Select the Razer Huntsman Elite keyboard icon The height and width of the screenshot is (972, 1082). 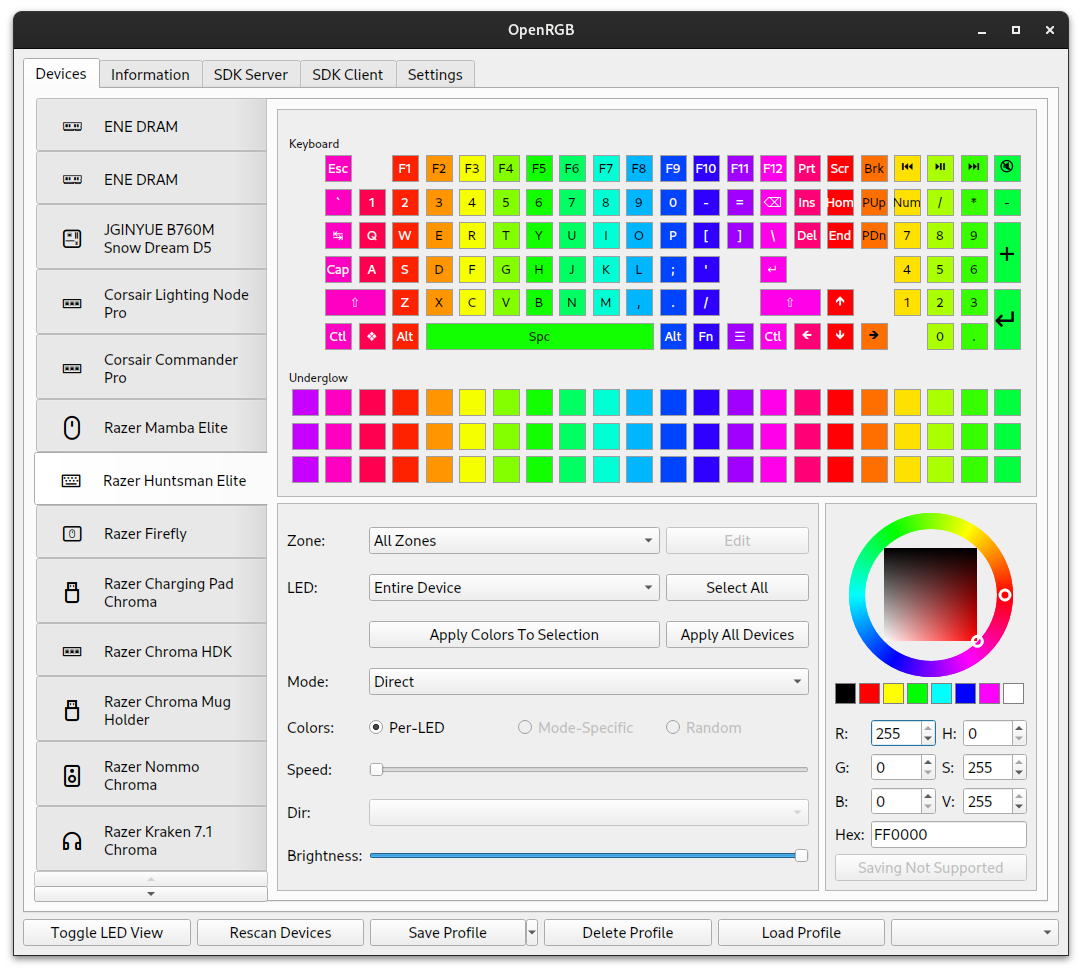(70, 480)
